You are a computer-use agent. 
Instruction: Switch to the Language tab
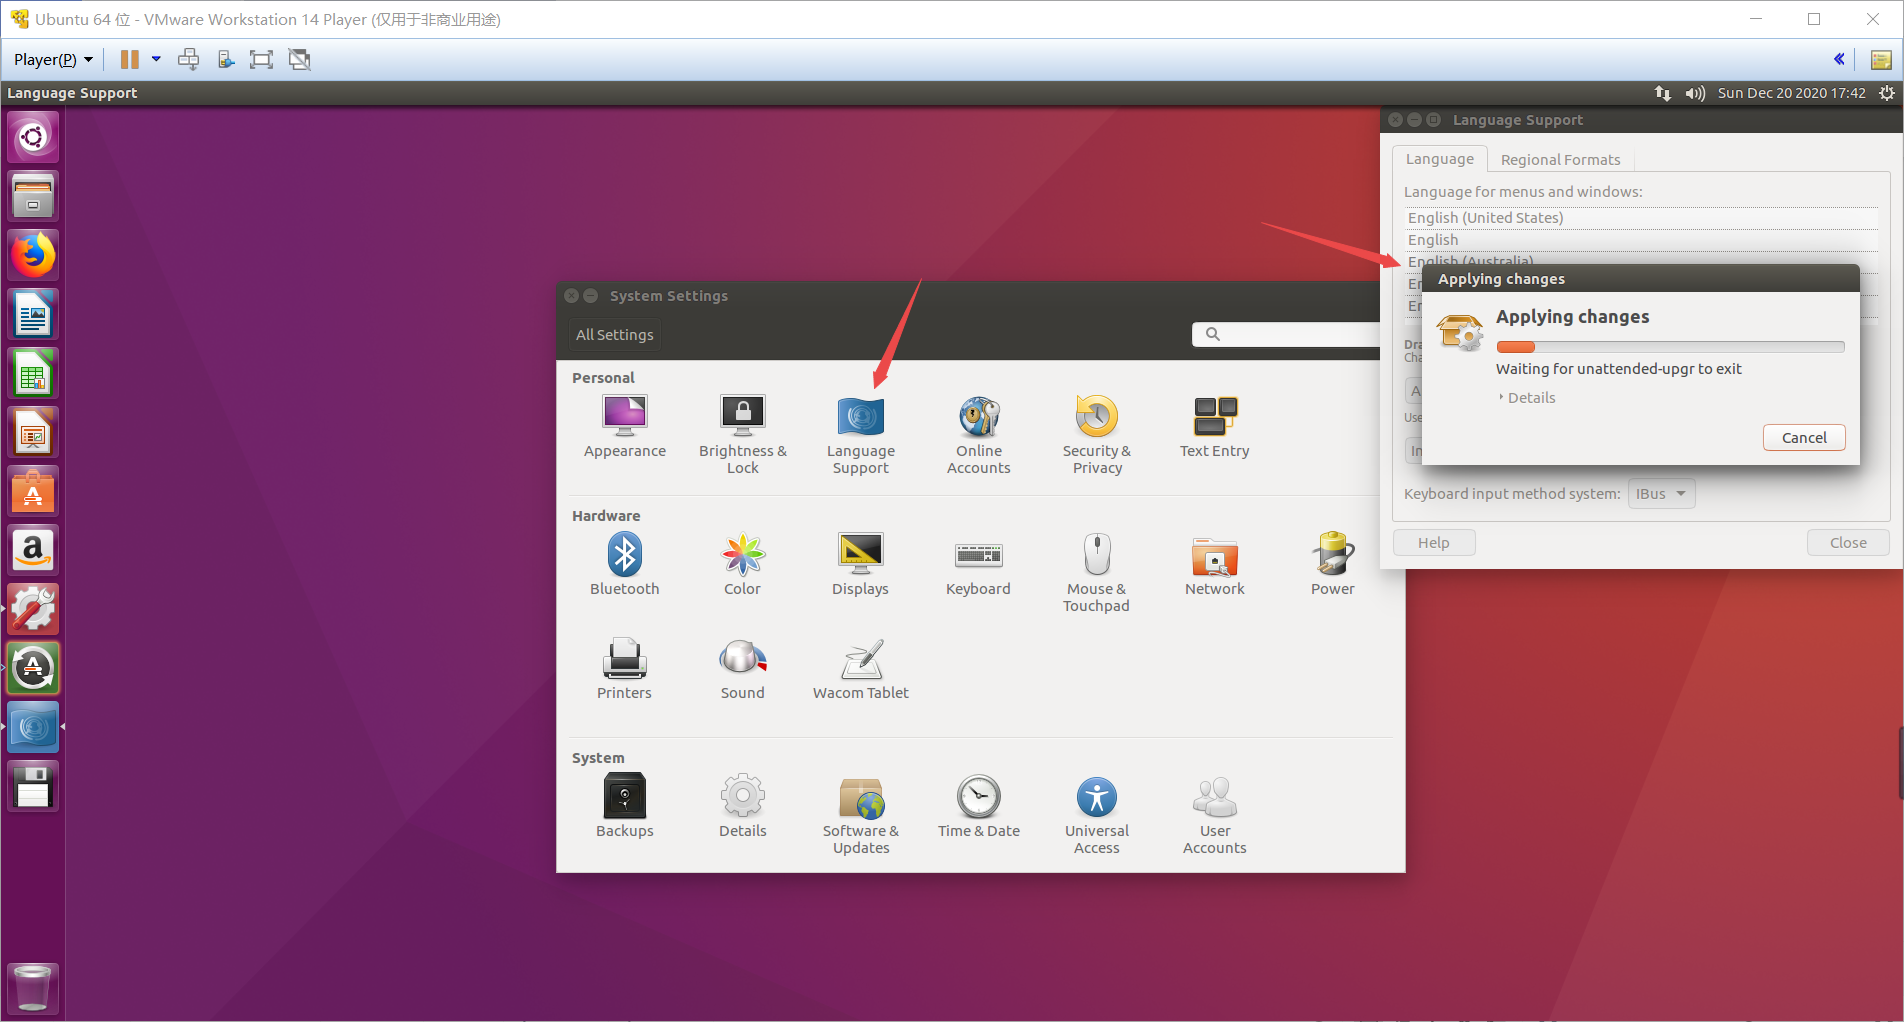pyautogui.click(x=1439, y=159)
